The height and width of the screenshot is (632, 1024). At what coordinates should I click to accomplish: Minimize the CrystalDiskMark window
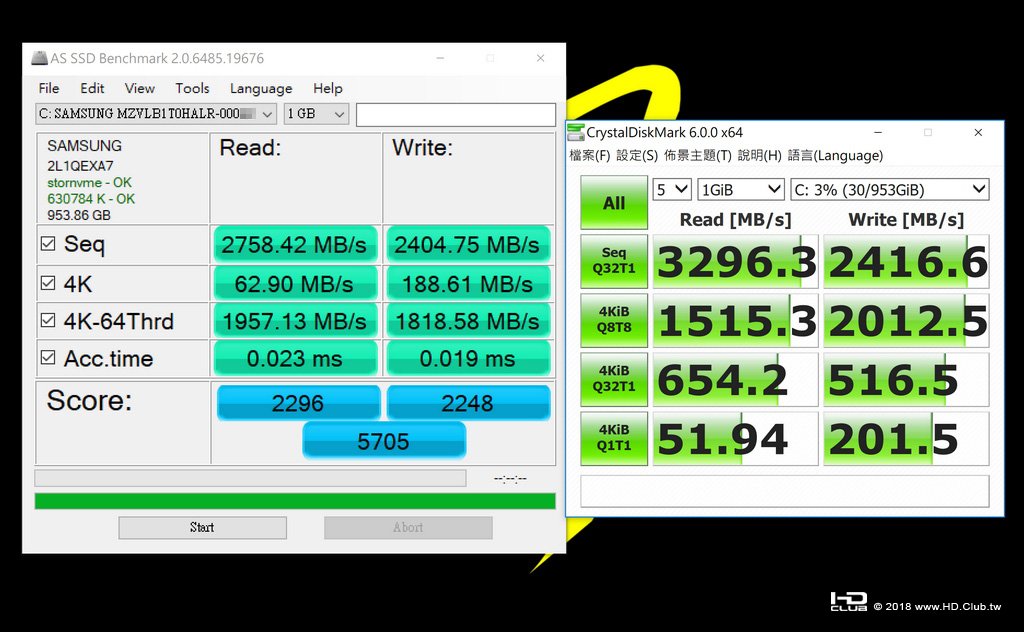878,132
